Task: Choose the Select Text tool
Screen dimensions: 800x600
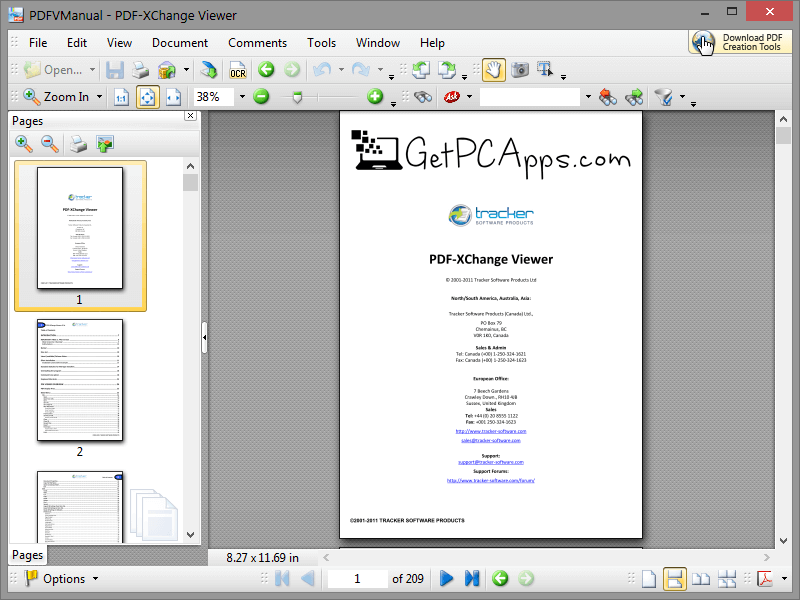Action: 545,69
